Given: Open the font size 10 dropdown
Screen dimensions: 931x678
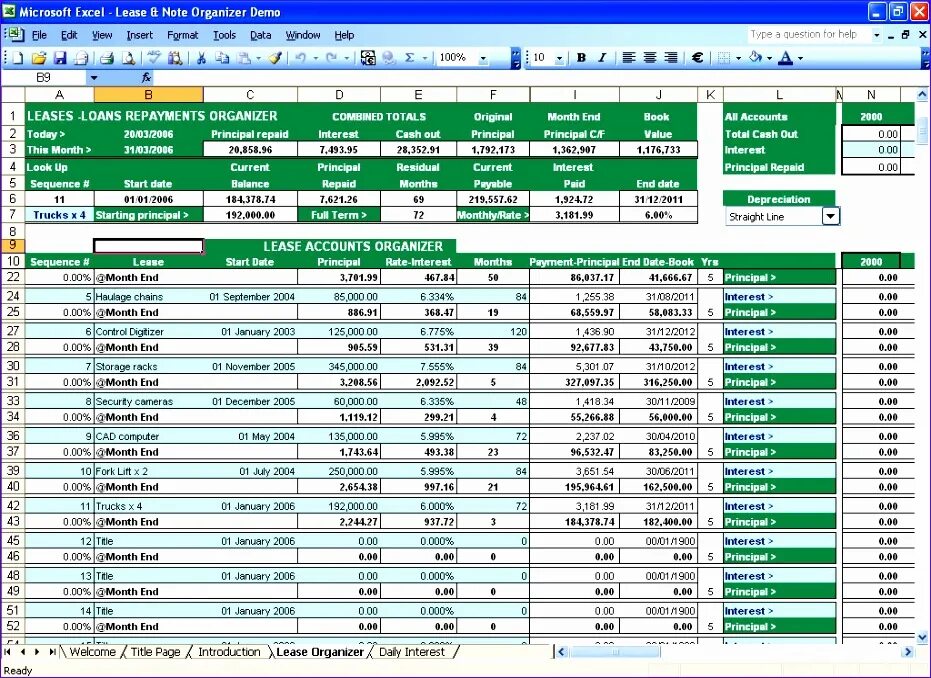Looking at the screenshot, I should pos(559,58).
